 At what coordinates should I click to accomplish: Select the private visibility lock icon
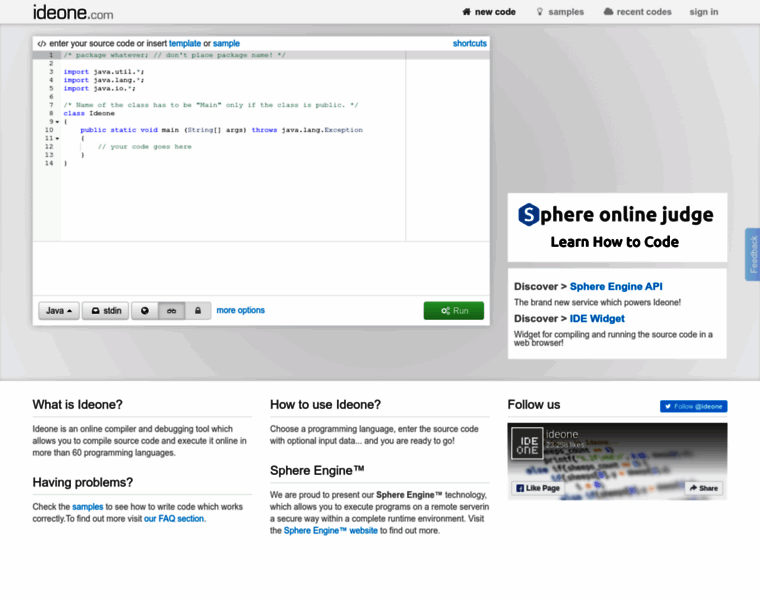pyautogui.click(x=198, y=311)
